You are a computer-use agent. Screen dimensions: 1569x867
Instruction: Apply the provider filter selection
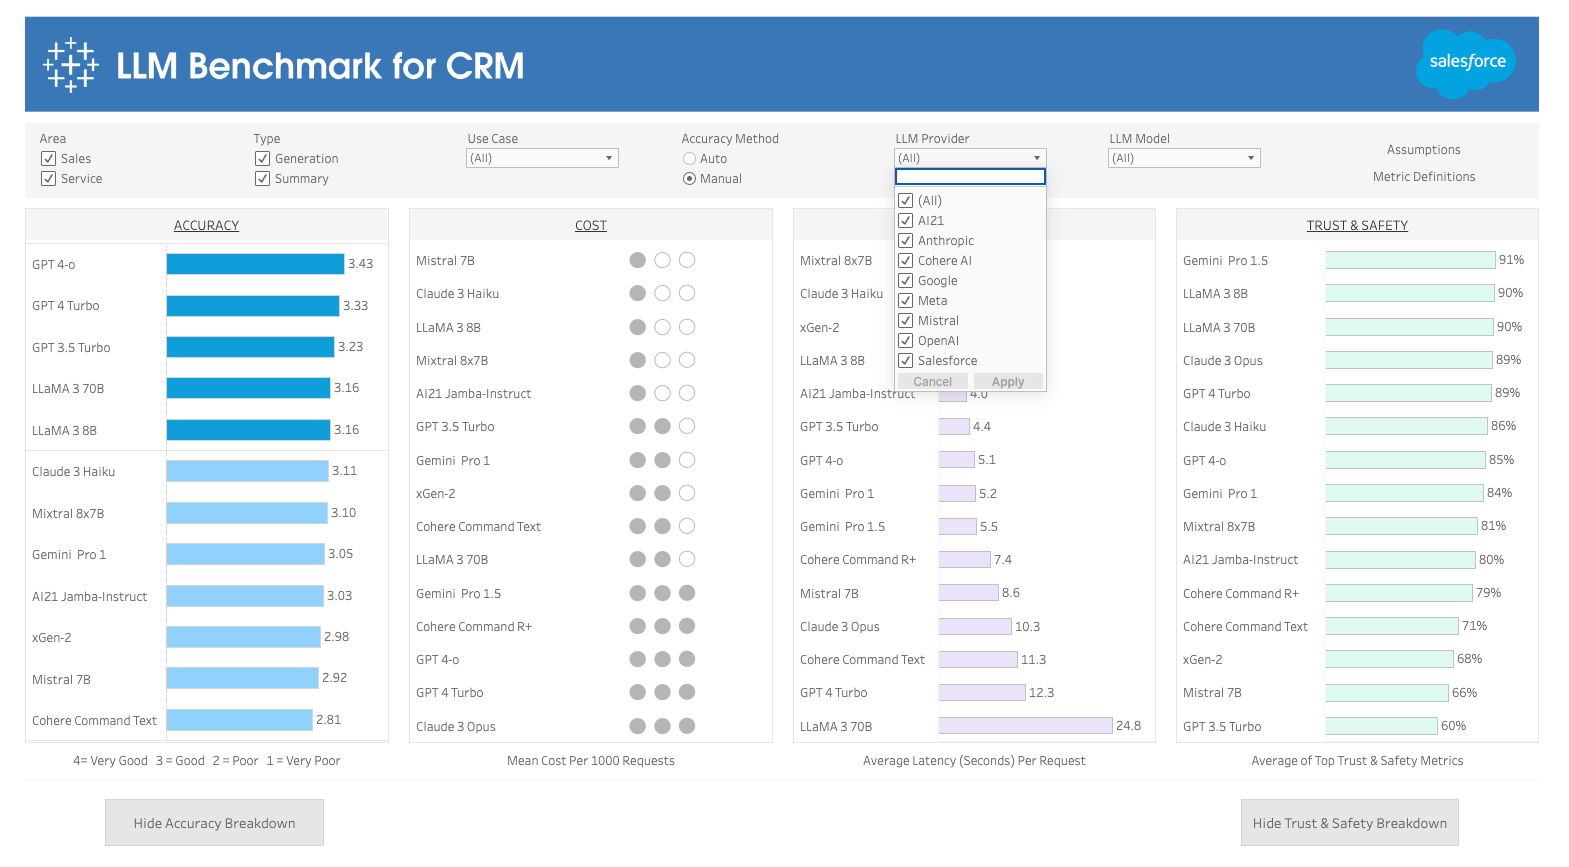(x=1007, y=381)
